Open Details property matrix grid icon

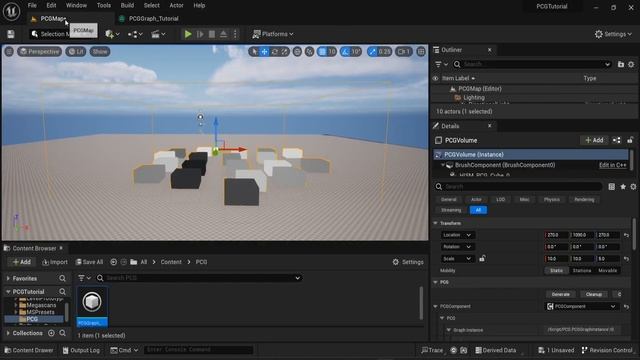click(x=611, y=187)
